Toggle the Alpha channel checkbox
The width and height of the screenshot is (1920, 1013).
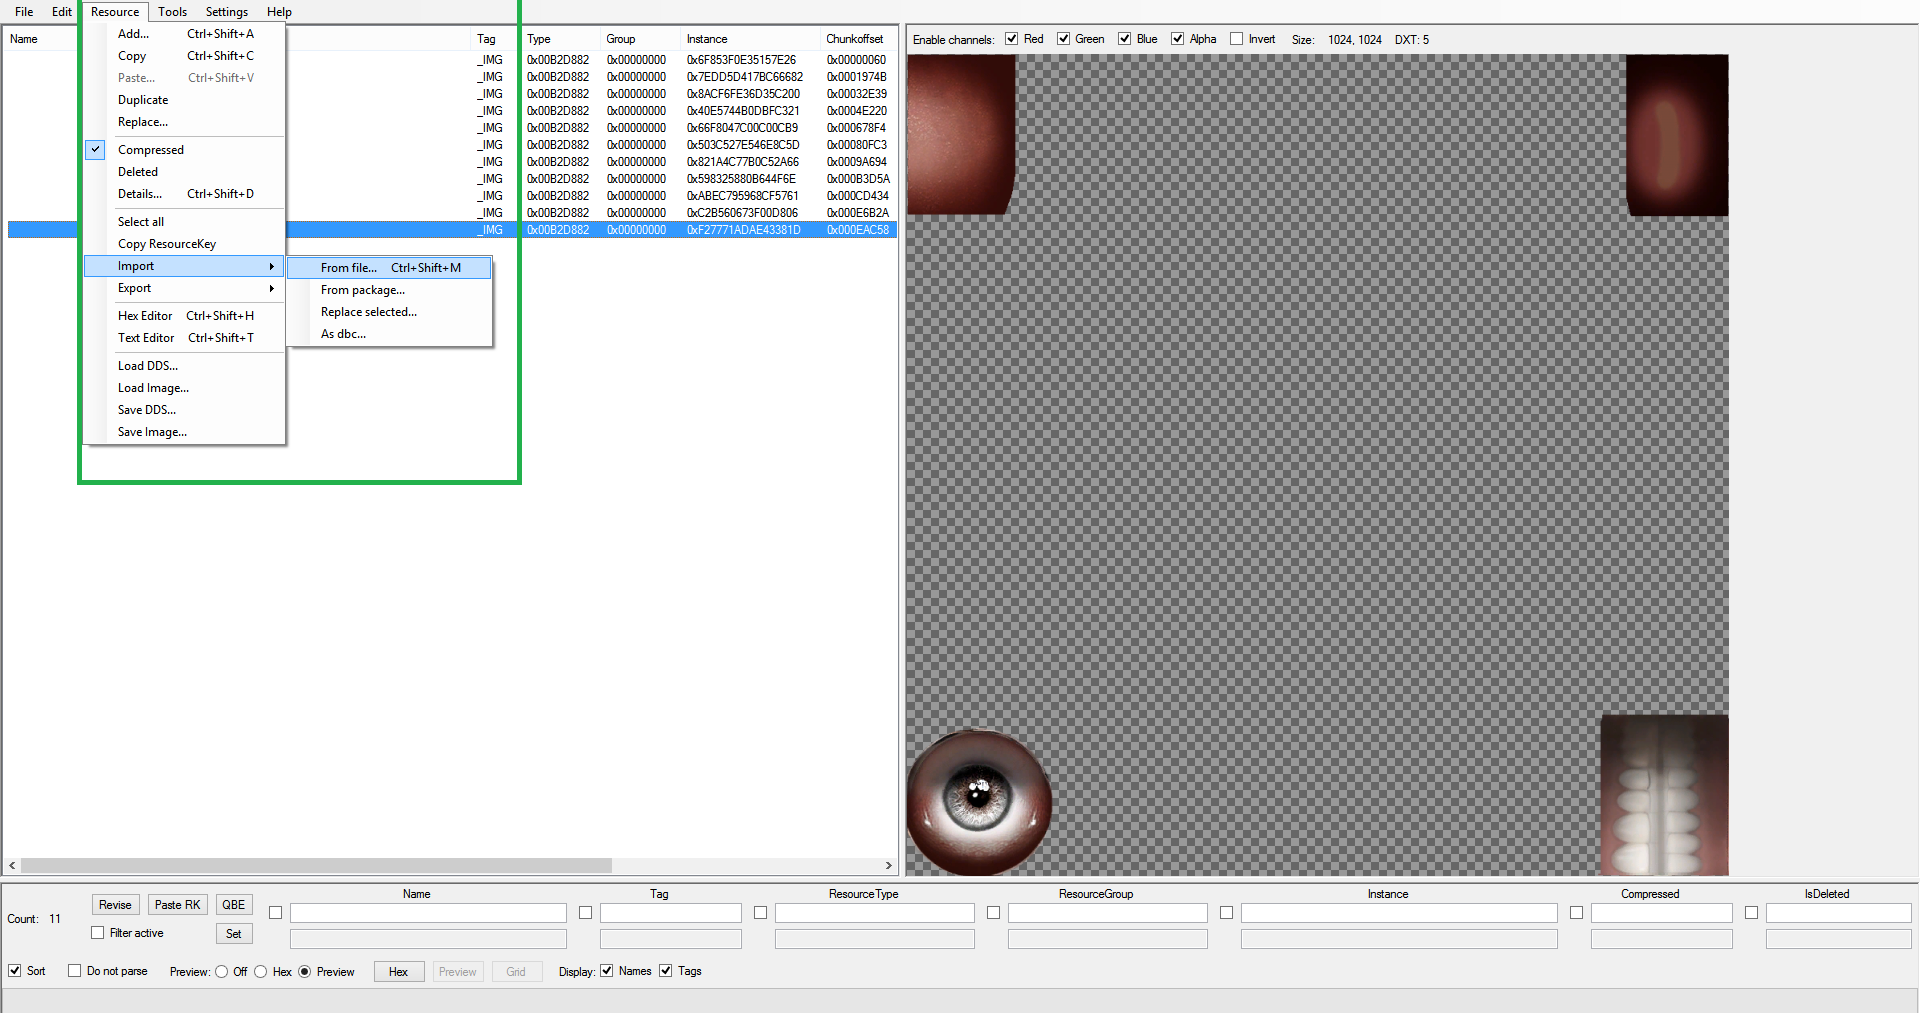click(1178, 39)
